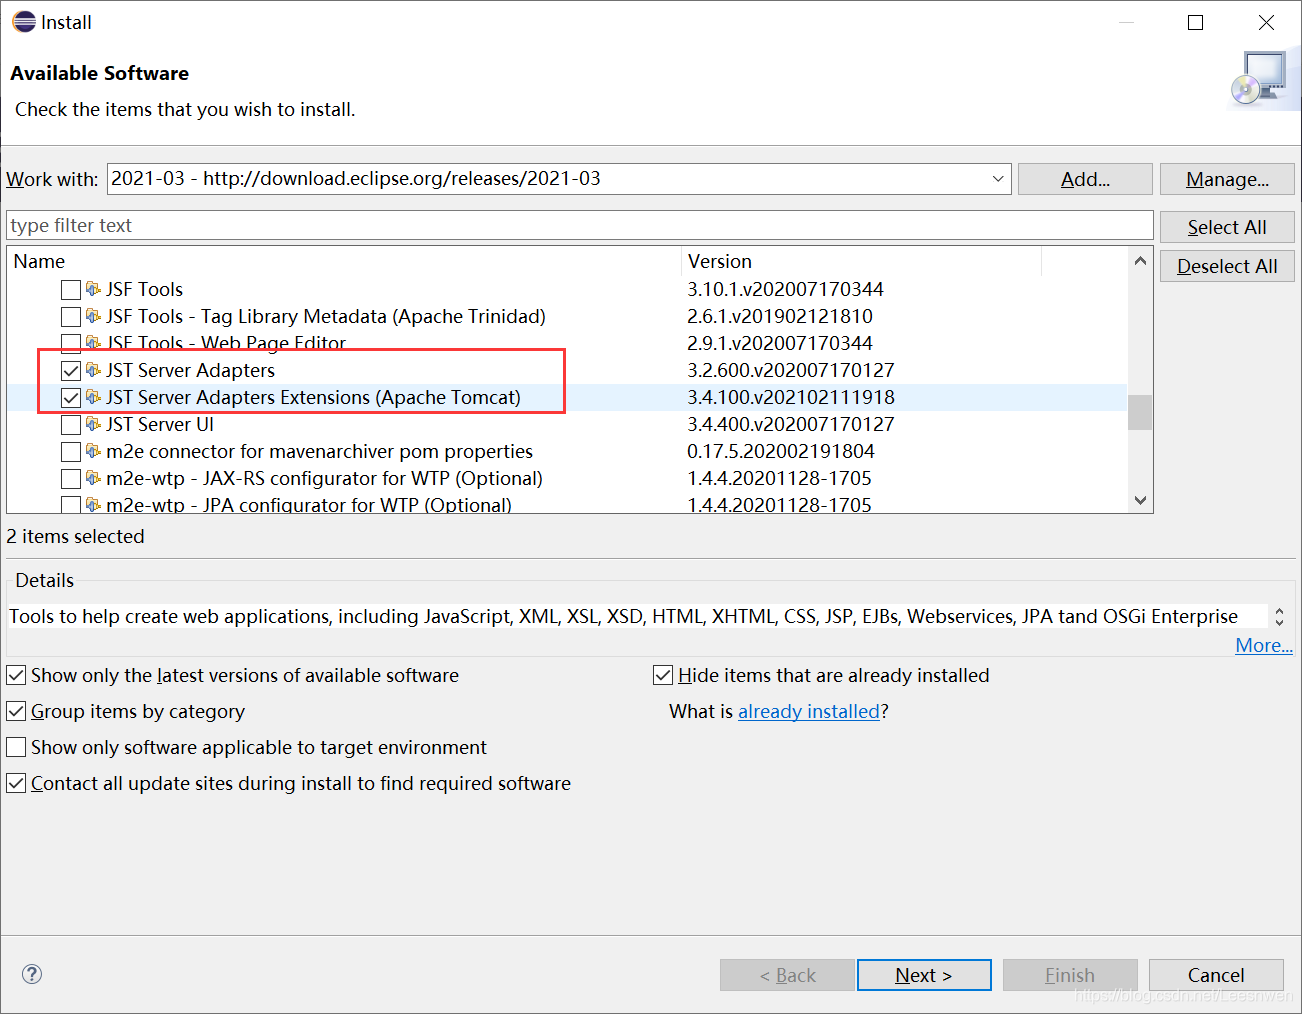The image size is (1302, 1014).
Task: Click the icon next to JSF Tools Tag Library Metadata
Action: pyautogui.click(x=93, y=316)
